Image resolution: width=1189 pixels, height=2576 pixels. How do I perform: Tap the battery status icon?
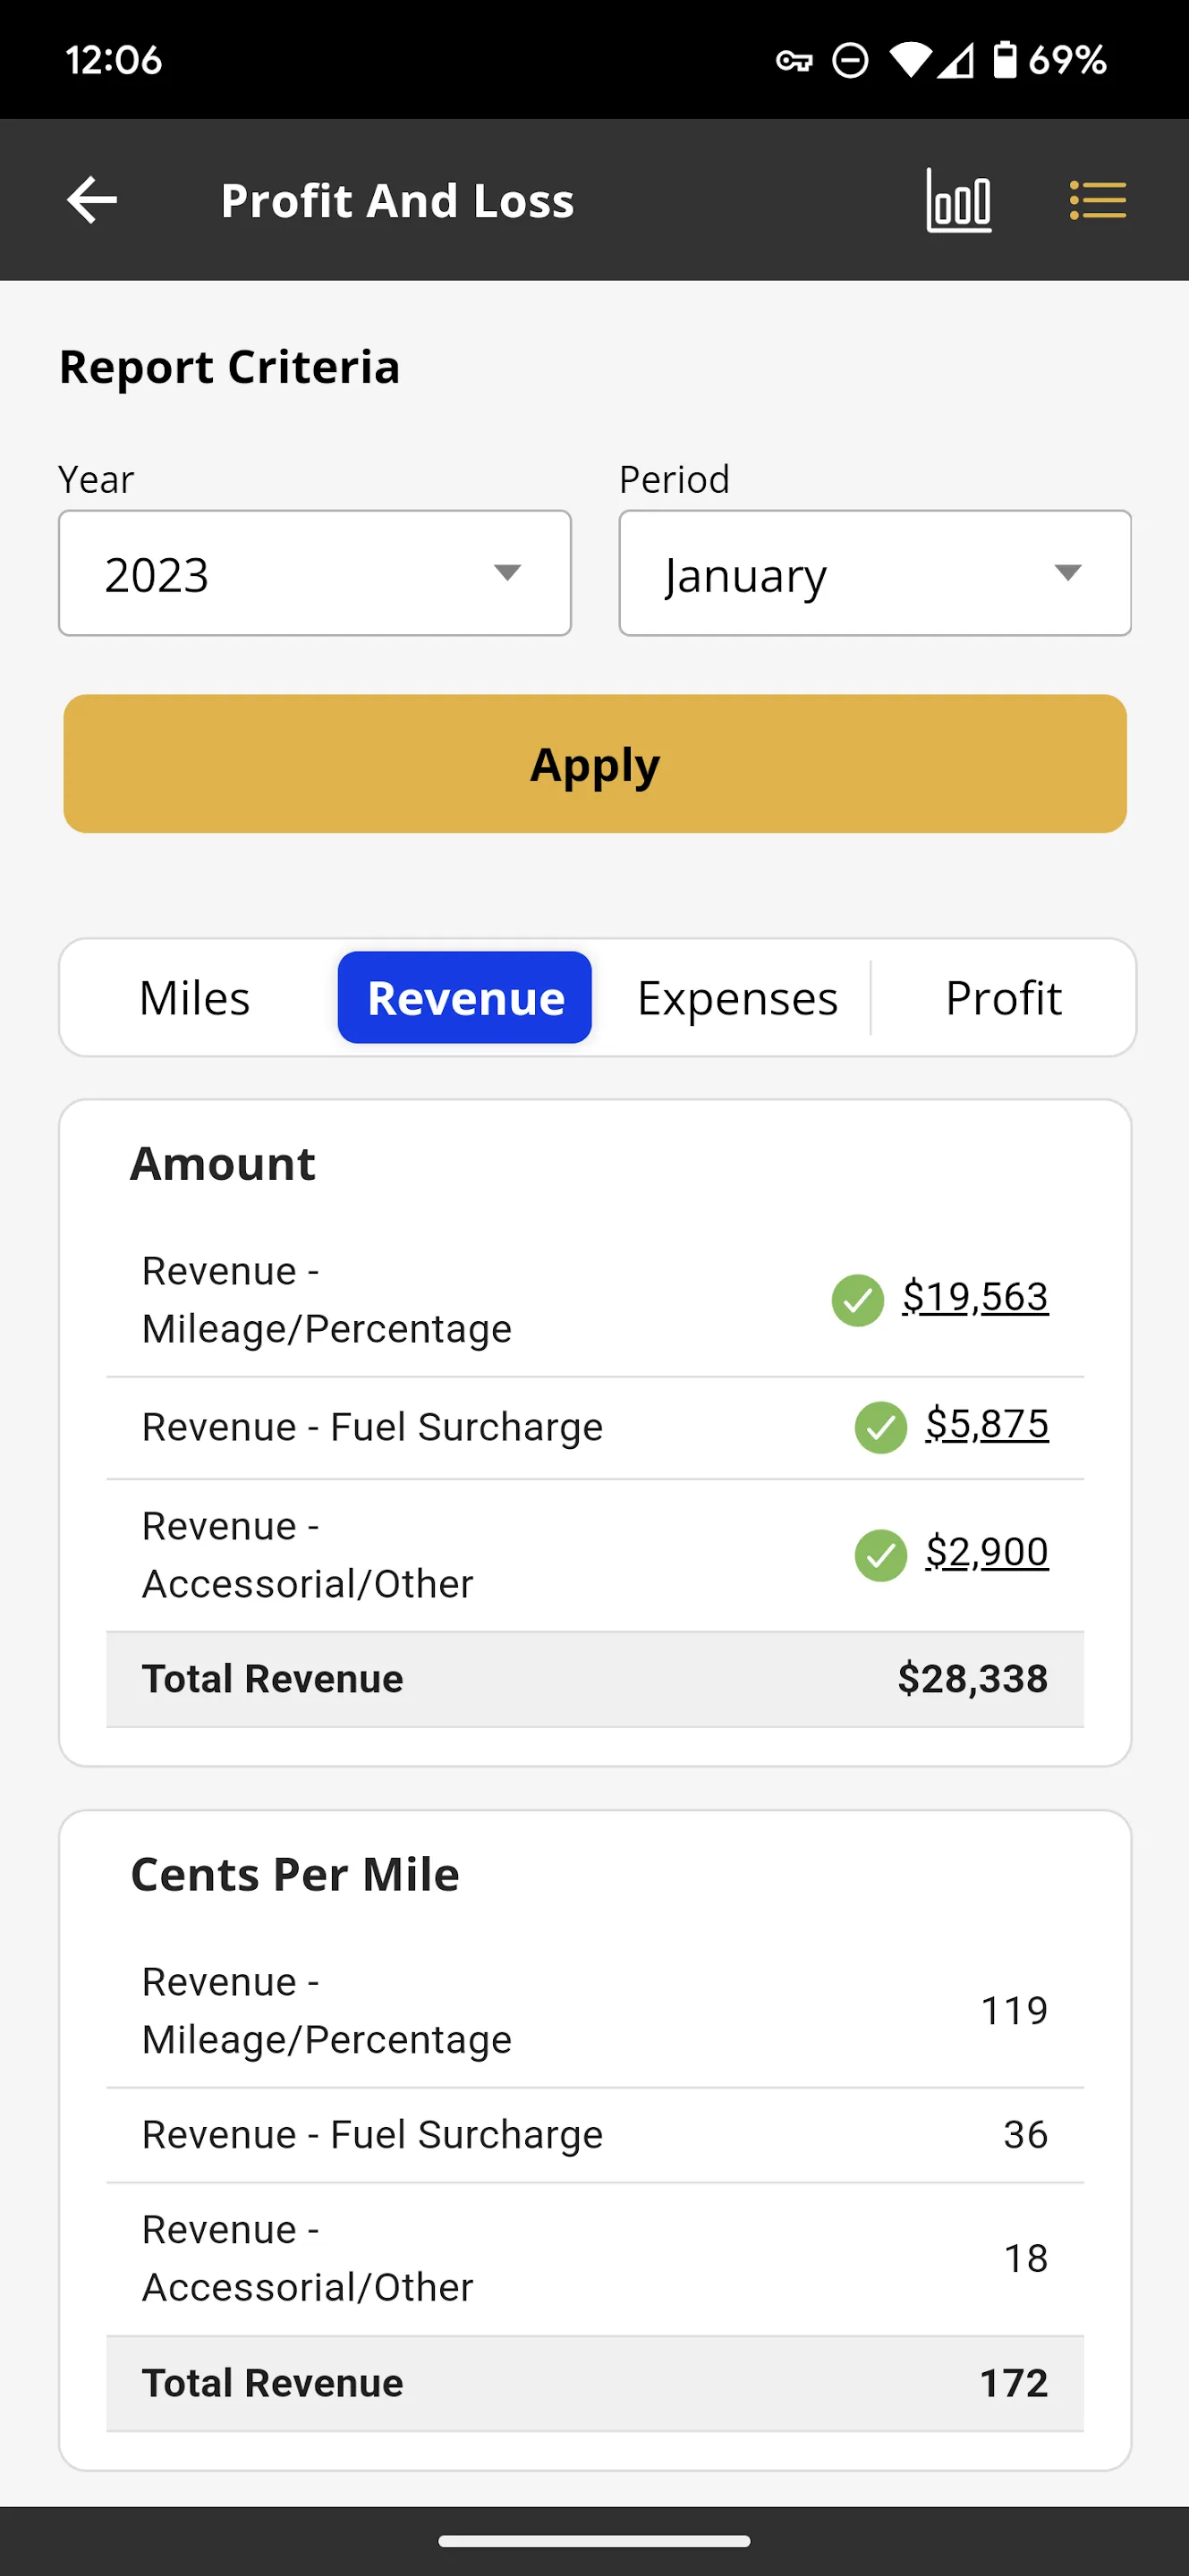[x=1004, y=60]
